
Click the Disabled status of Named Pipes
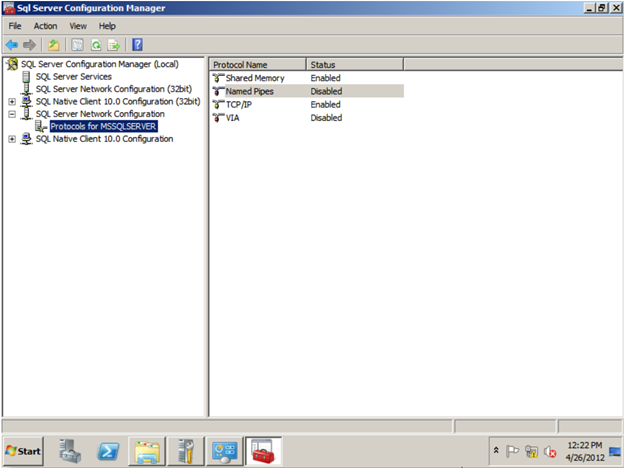coord(326,91)
